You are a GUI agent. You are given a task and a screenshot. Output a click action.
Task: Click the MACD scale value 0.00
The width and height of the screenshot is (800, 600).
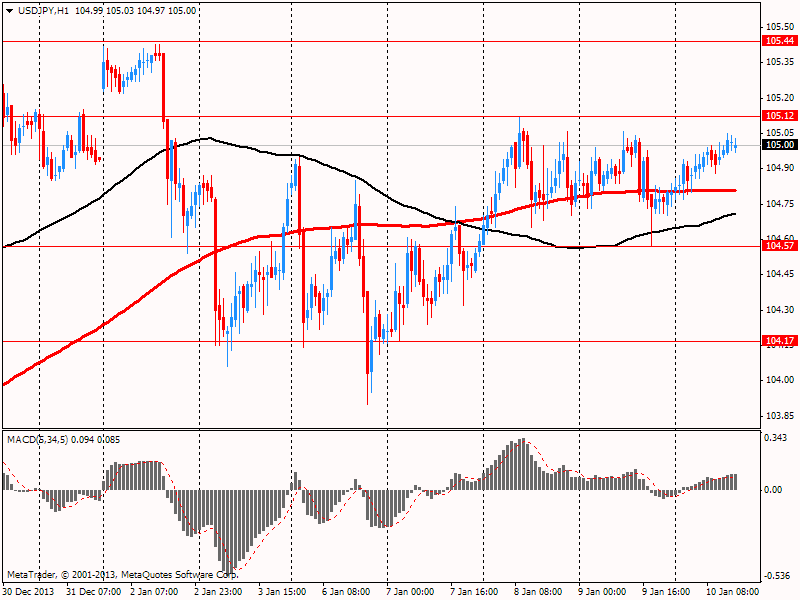coord(773,490)
